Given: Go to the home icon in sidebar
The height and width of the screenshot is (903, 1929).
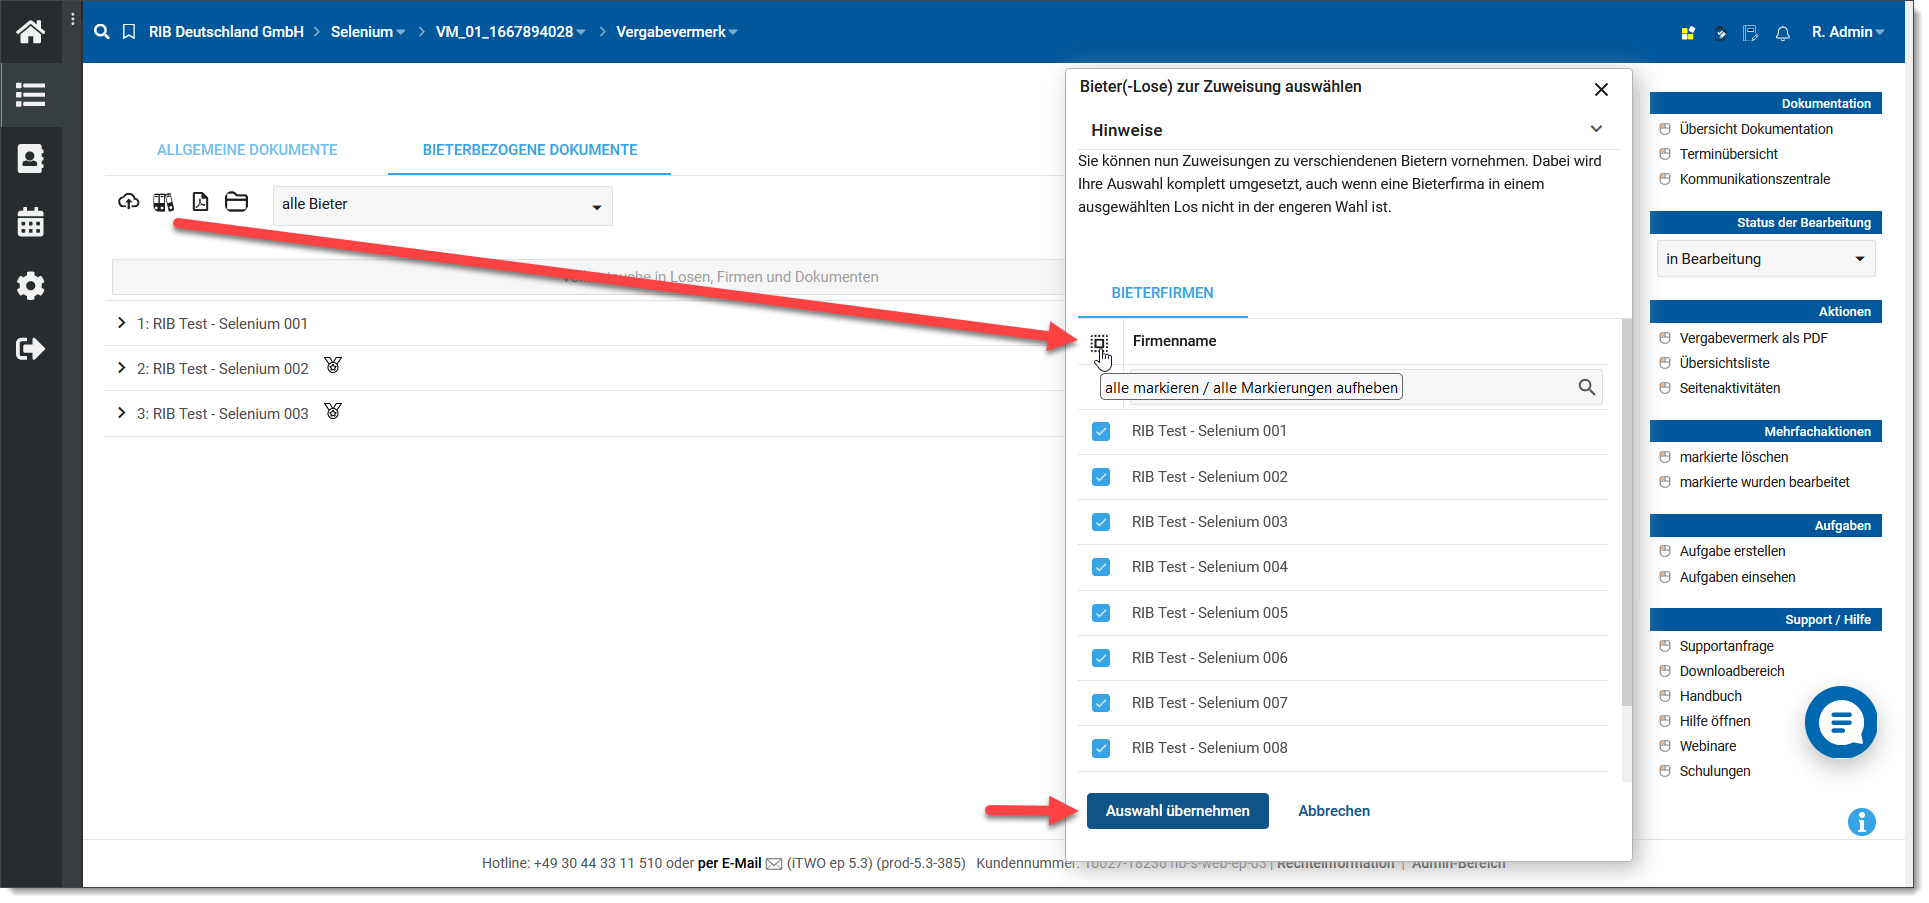Looking at the screenshot, I should [30, 32].
